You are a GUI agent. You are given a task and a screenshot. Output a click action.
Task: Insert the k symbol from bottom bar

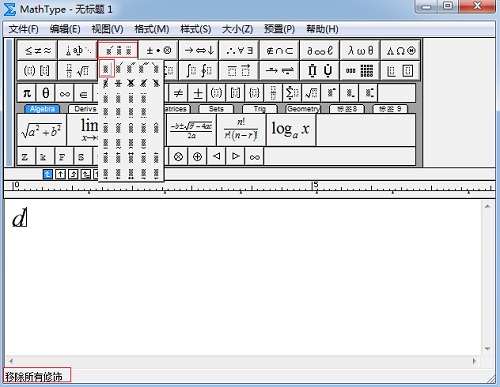[44, 156]
